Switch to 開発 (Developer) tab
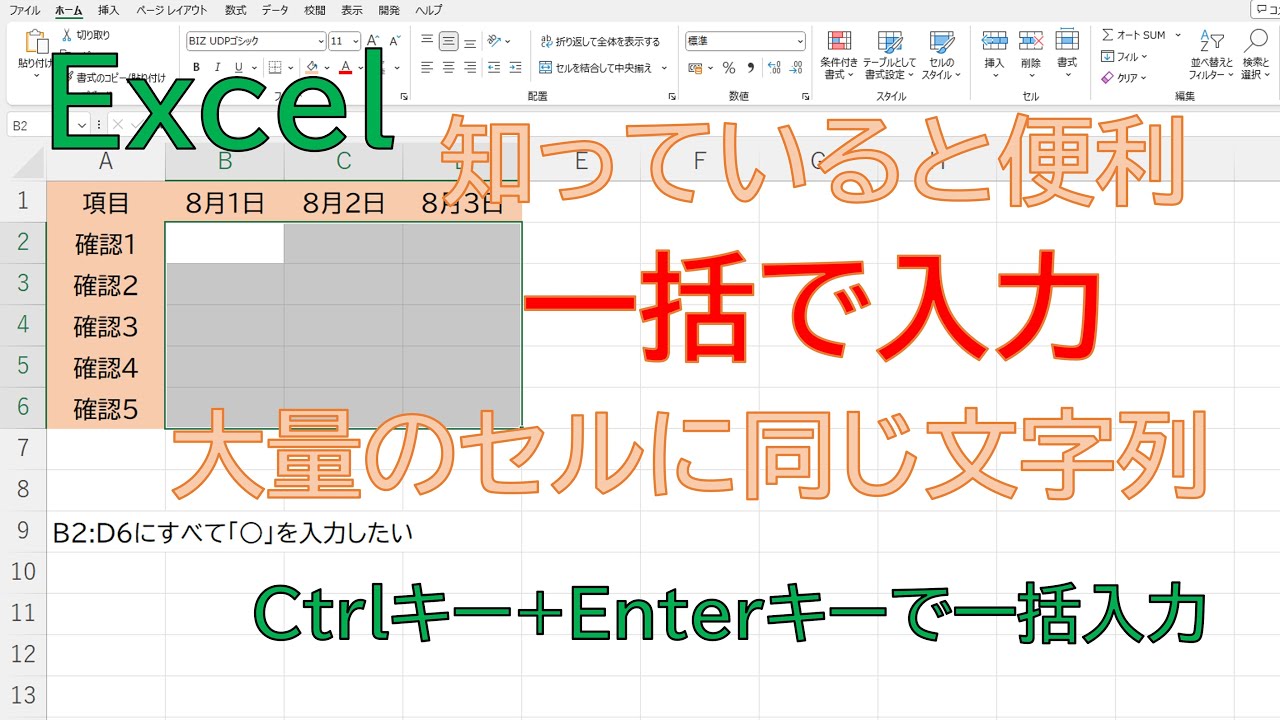The width and height of the screenshot is (1280, 720). tap(389, 10)
